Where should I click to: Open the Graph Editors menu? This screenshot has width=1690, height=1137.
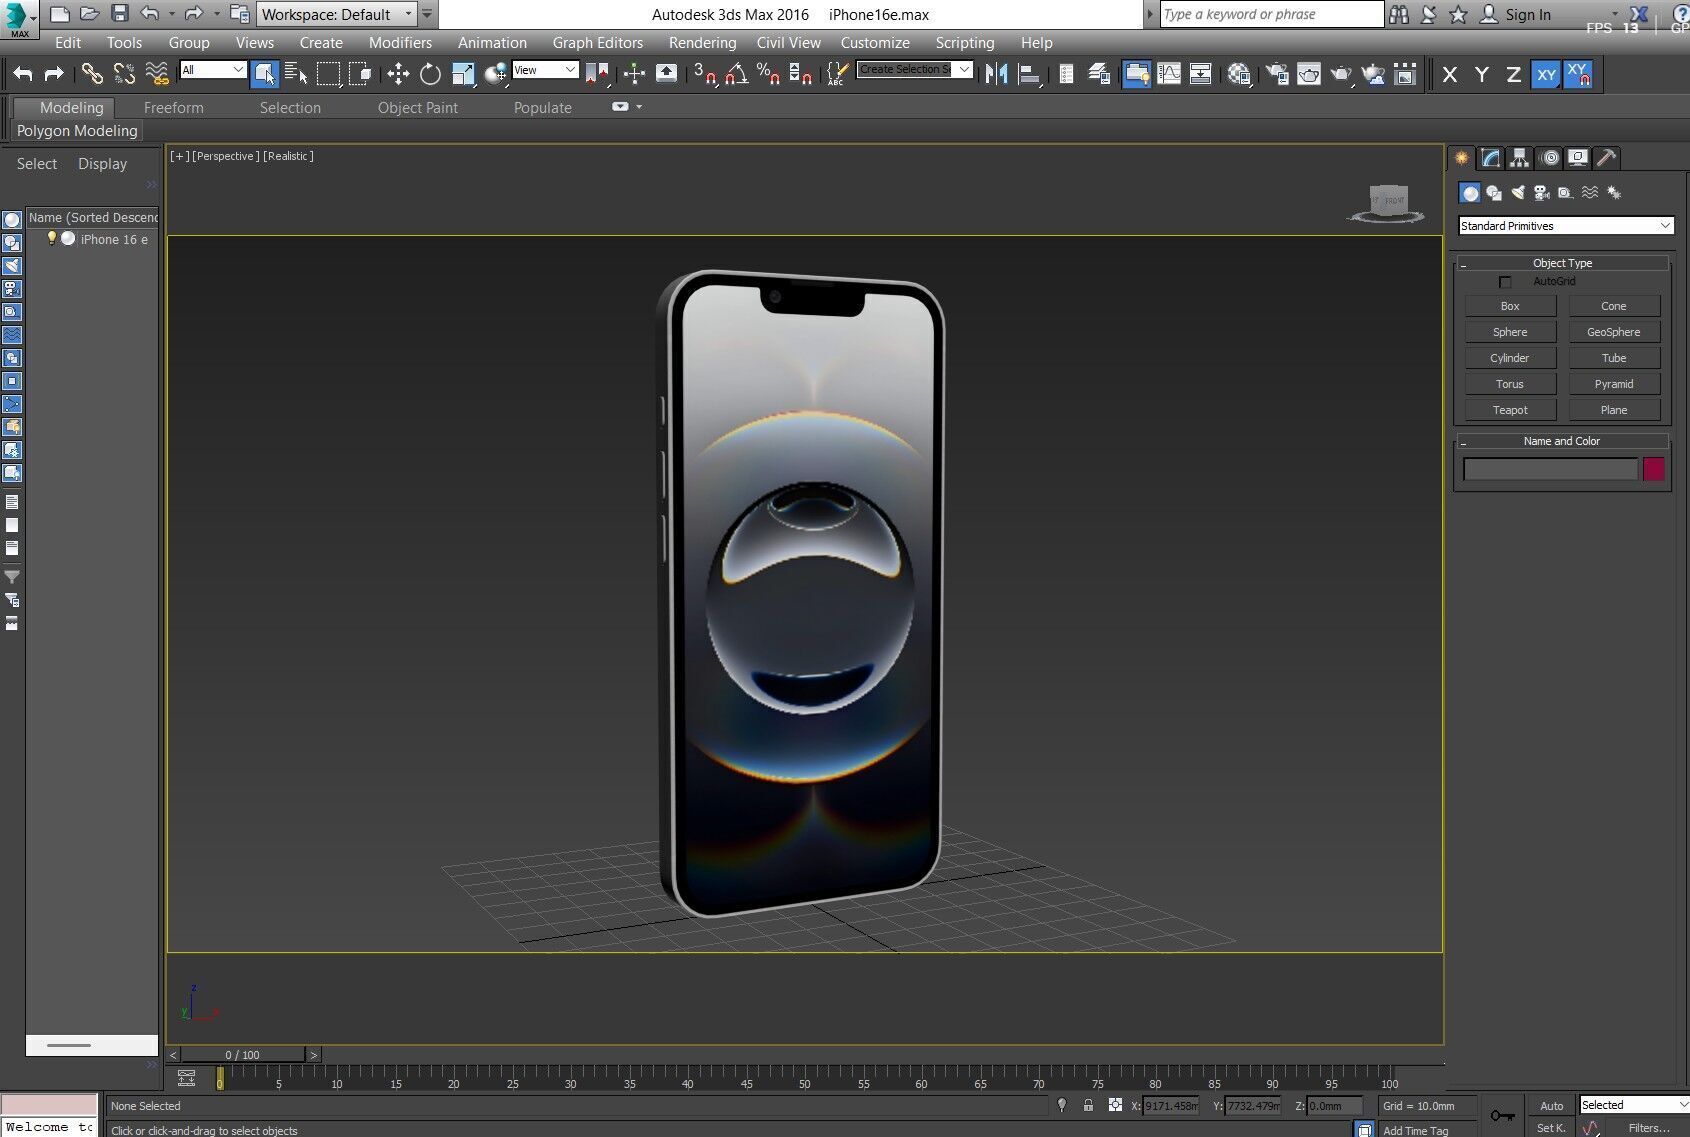pyautogui.click(x=597, y=43)
